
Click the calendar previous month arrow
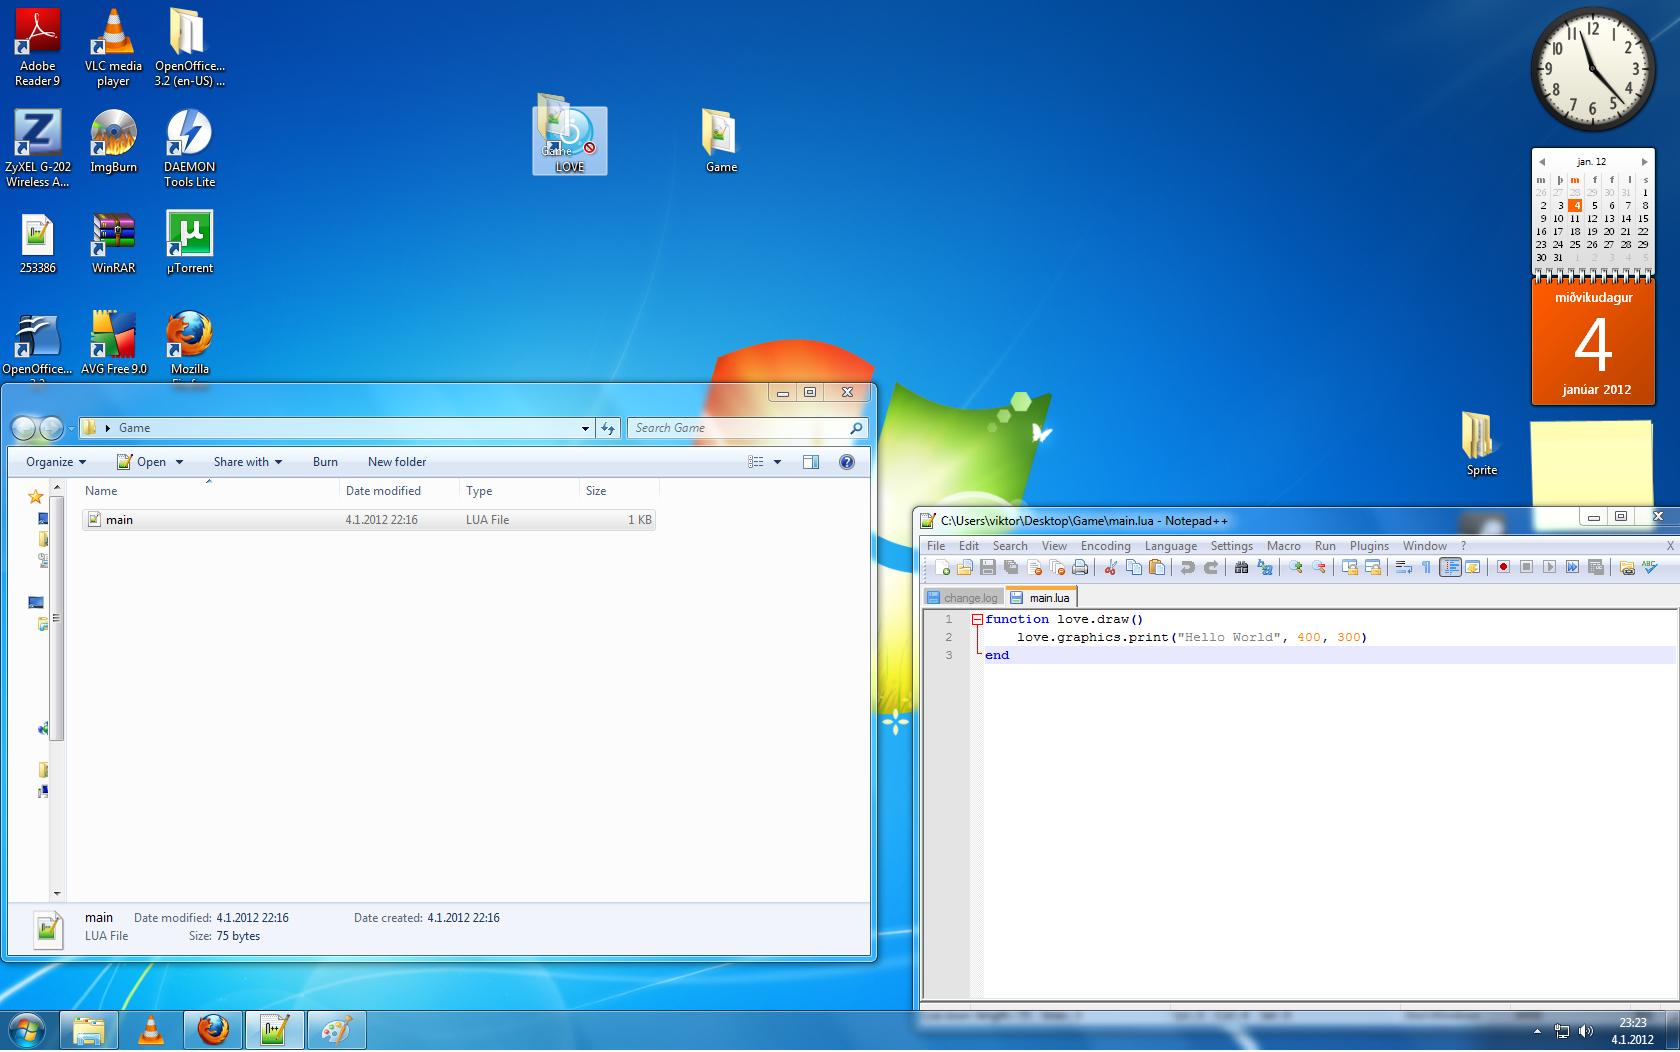pyautogui.click(x=1541, y=162)
